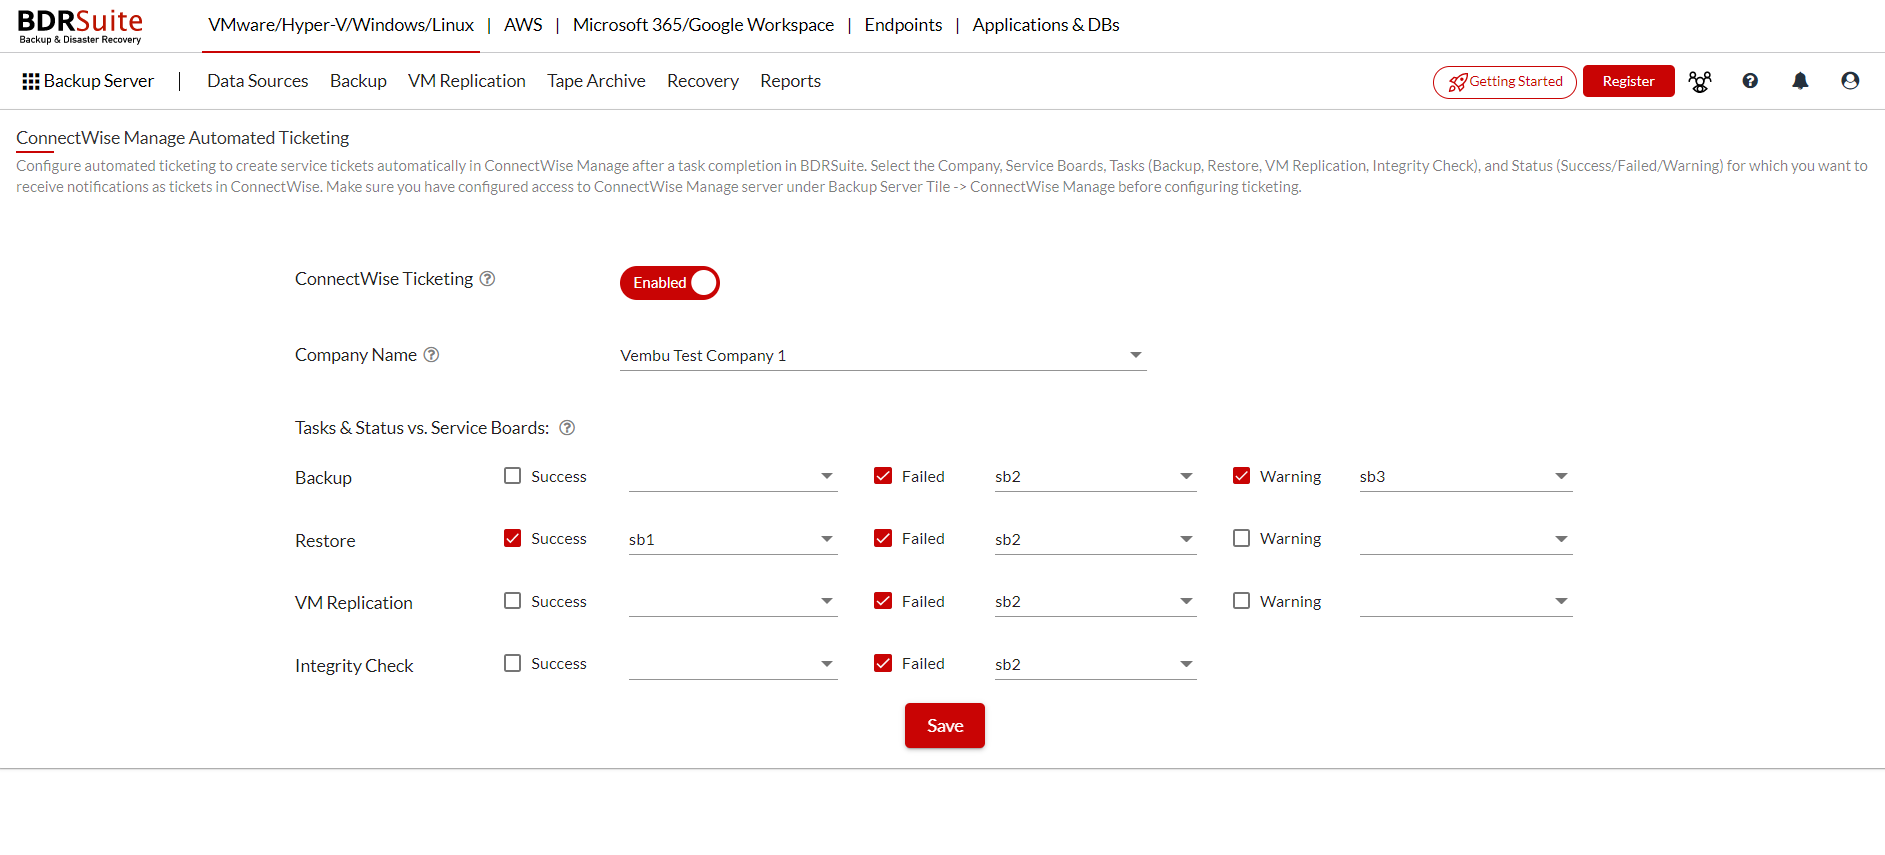The image size is (1885, 855).
Task: Open Restore Success sb1 dropdown
Action: click(733, 540)
